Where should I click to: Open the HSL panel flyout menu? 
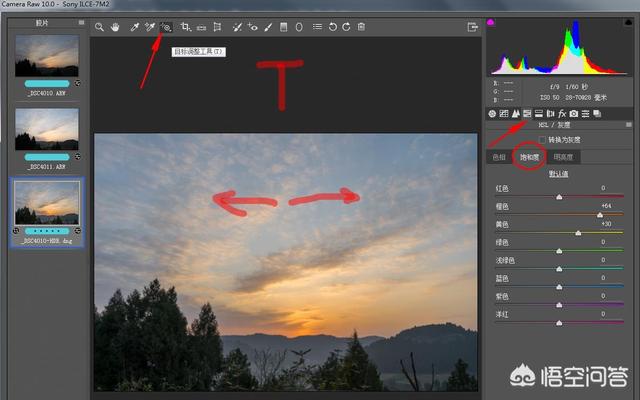click(x=629, y=125)
